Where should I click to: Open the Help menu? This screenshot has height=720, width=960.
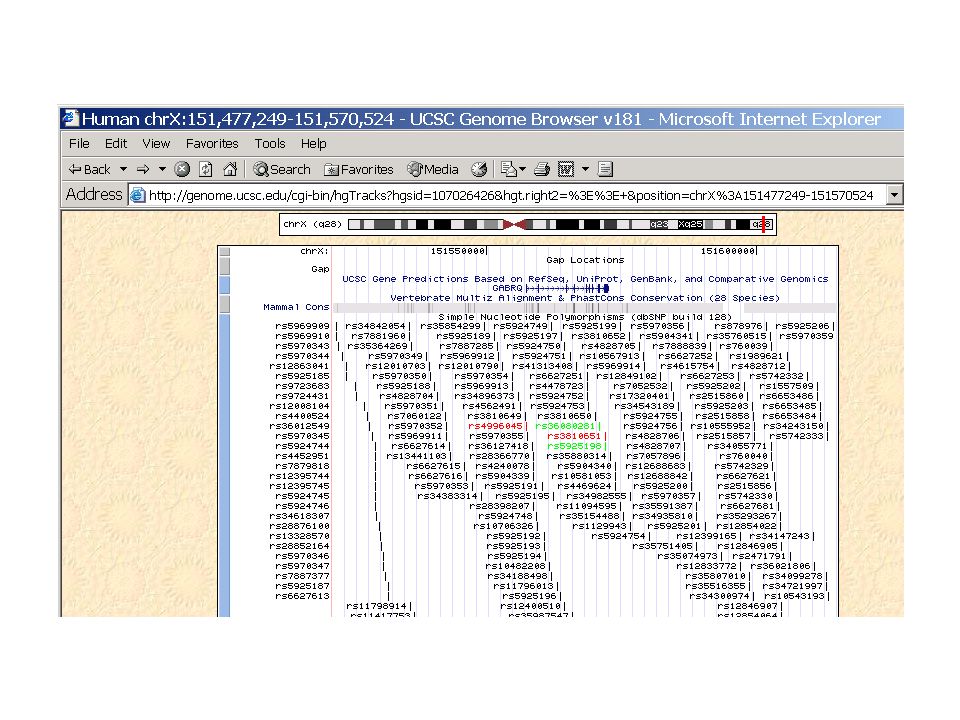313,143
